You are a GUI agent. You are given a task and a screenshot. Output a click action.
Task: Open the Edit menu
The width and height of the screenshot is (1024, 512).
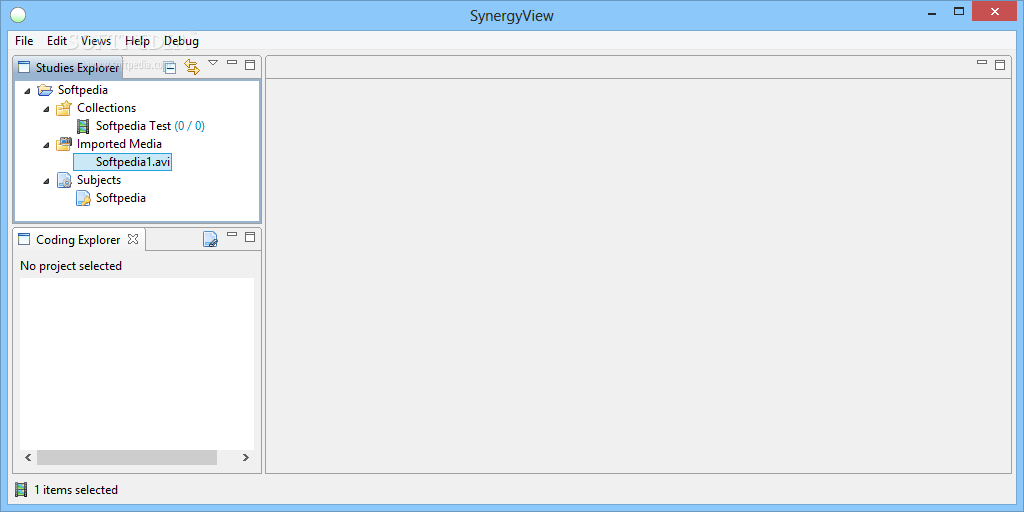click(x=57, y=41)
